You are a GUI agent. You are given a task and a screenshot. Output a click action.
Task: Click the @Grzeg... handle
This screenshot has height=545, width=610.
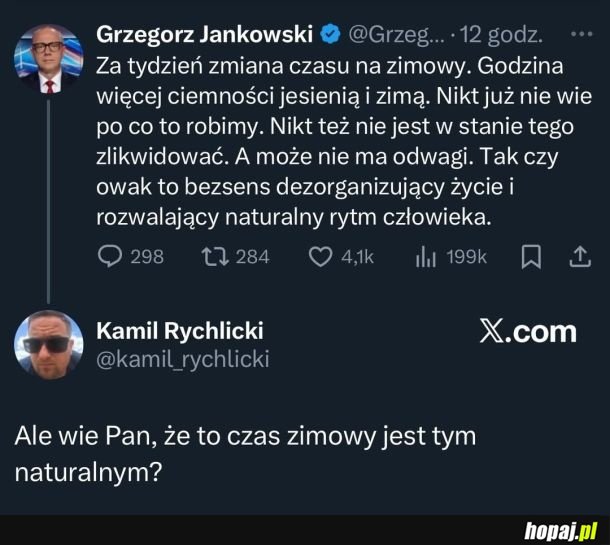[x=396, y=35]
